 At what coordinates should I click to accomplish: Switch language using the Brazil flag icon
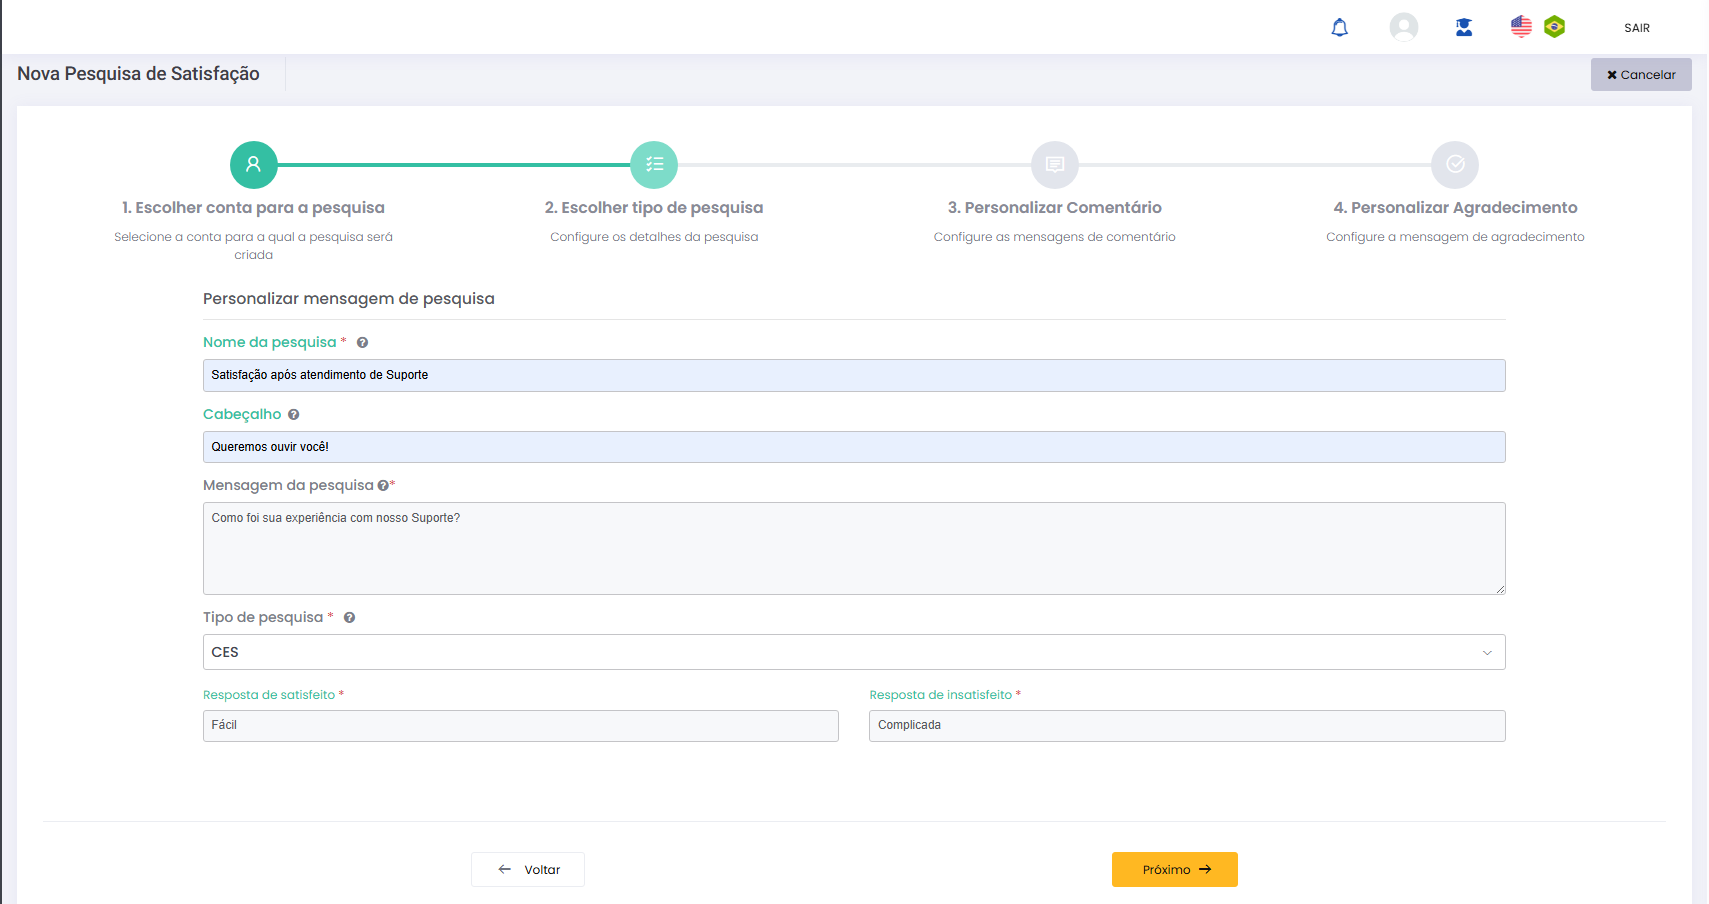[1554, 27]
